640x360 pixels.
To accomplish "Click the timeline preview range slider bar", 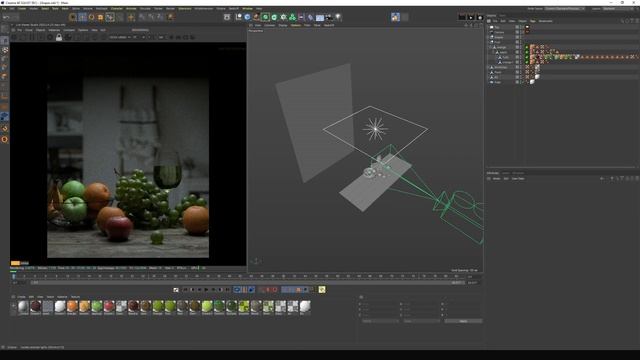I will [247, 282].
